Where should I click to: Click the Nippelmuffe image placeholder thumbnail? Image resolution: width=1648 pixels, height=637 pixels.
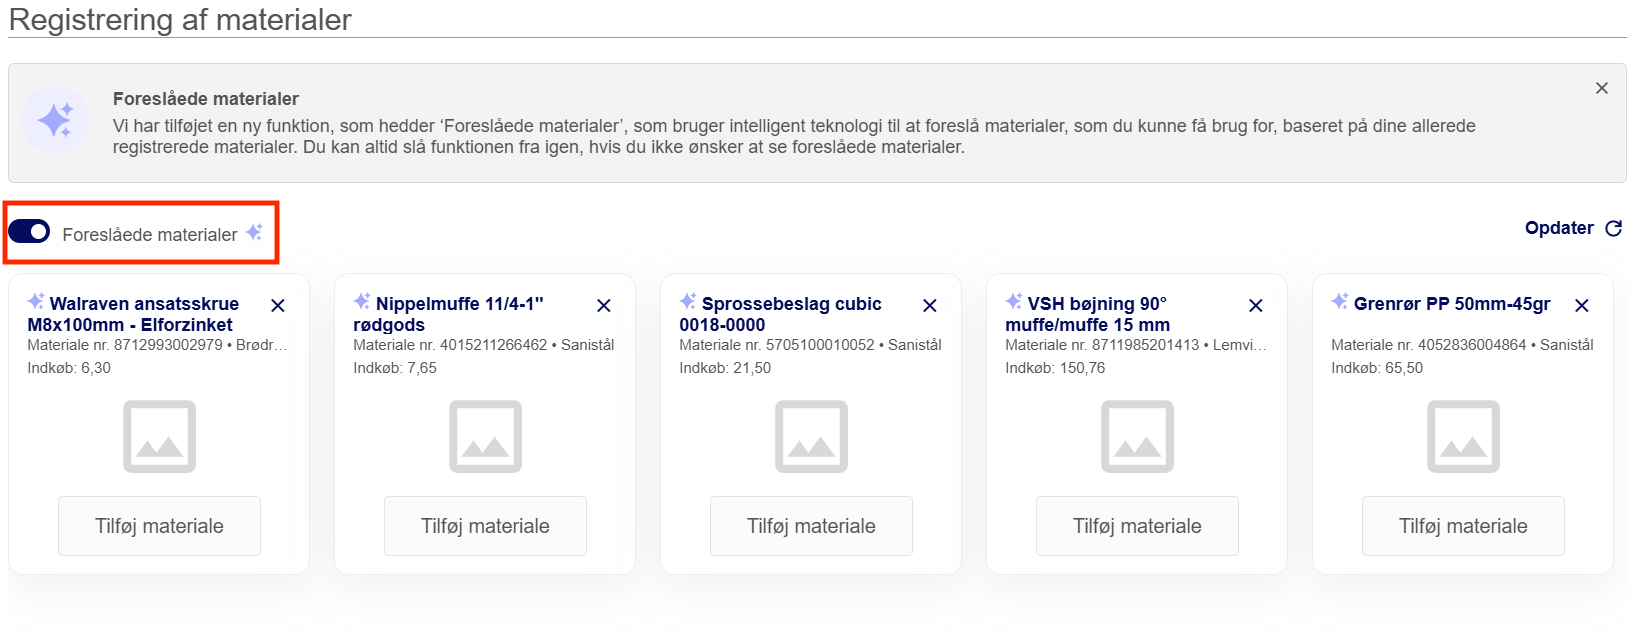(485, 437)
